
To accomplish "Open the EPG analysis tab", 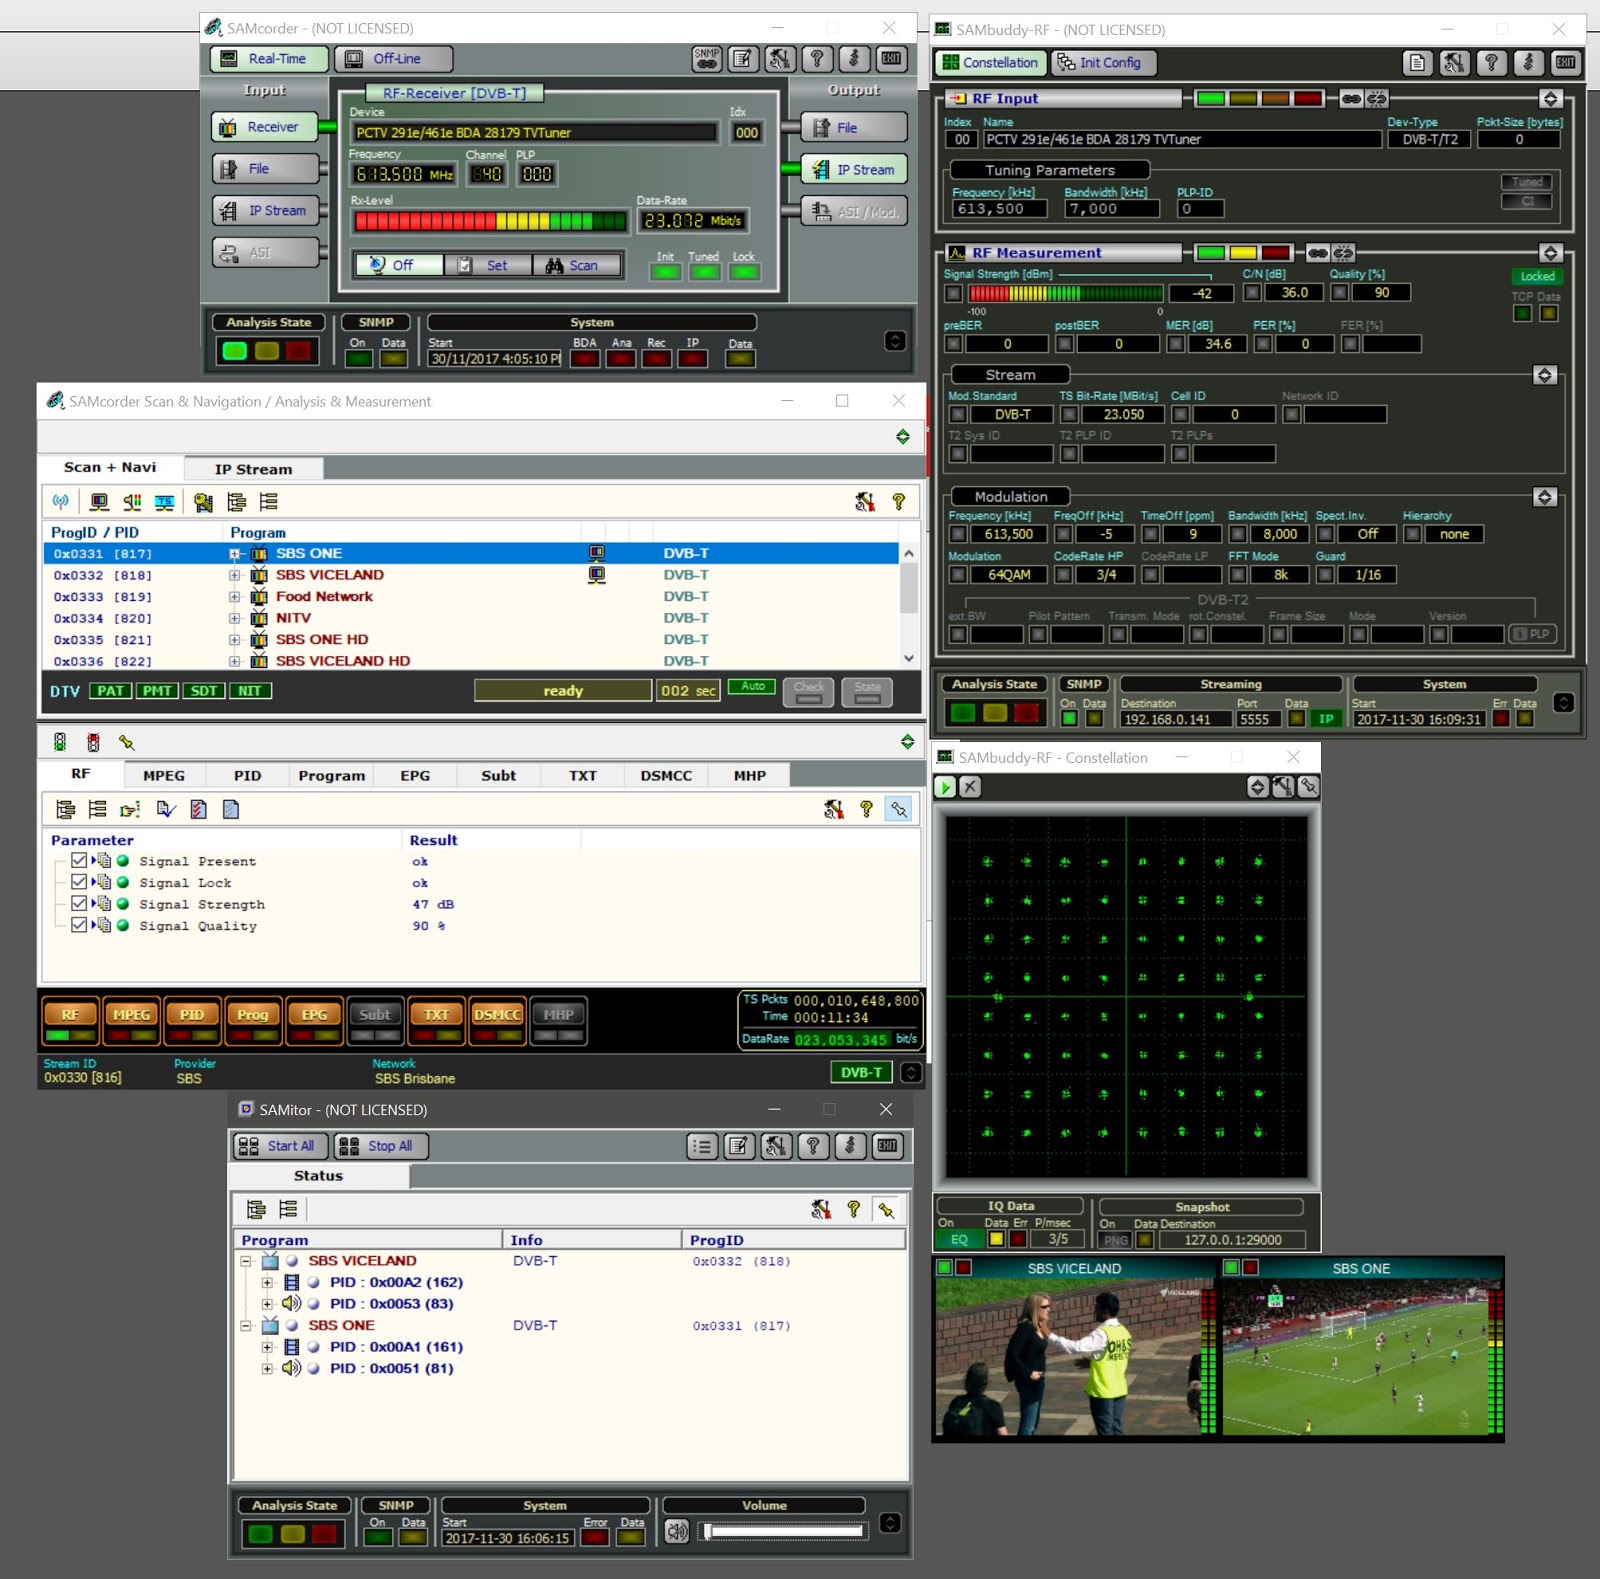I will click(x=415, y=775).
